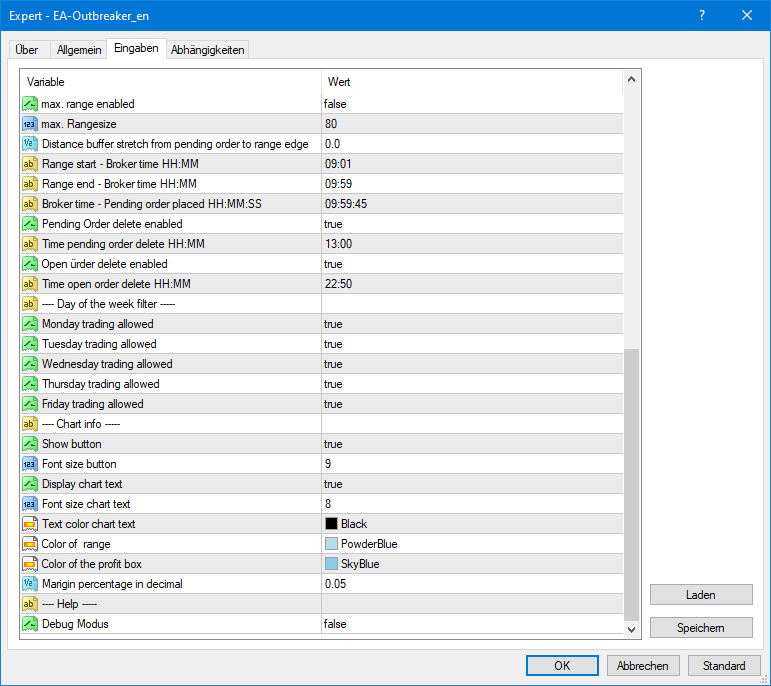Click the bool icon beside Open ürder delete enabled
771x686 pixels.
(30, 264)
